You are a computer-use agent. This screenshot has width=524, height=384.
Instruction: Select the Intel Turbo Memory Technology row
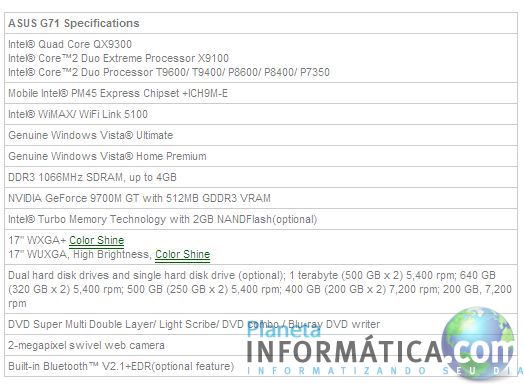pos(261,220)
